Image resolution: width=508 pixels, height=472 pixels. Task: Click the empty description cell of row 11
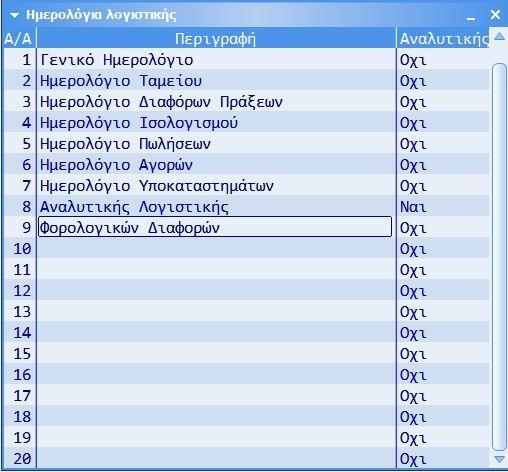216,270
